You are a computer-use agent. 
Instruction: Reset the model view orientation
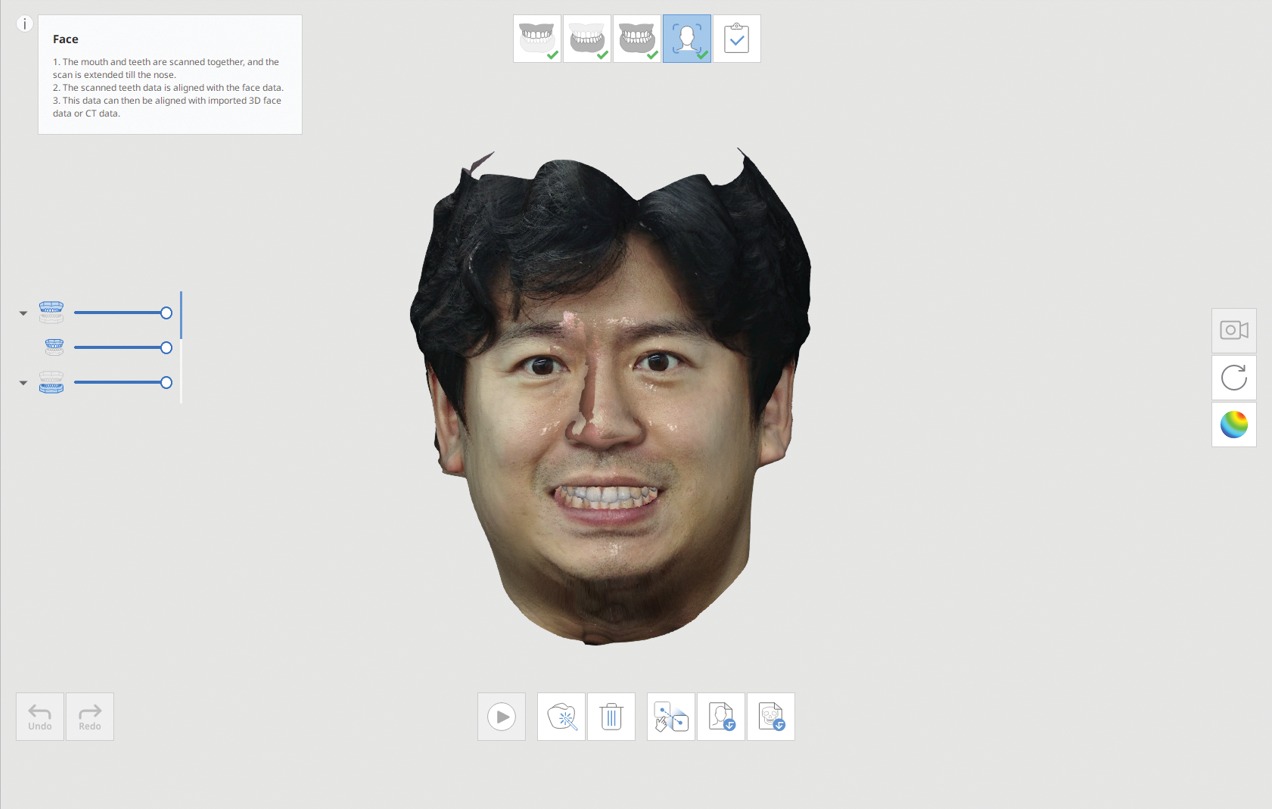click(1233, 377)
